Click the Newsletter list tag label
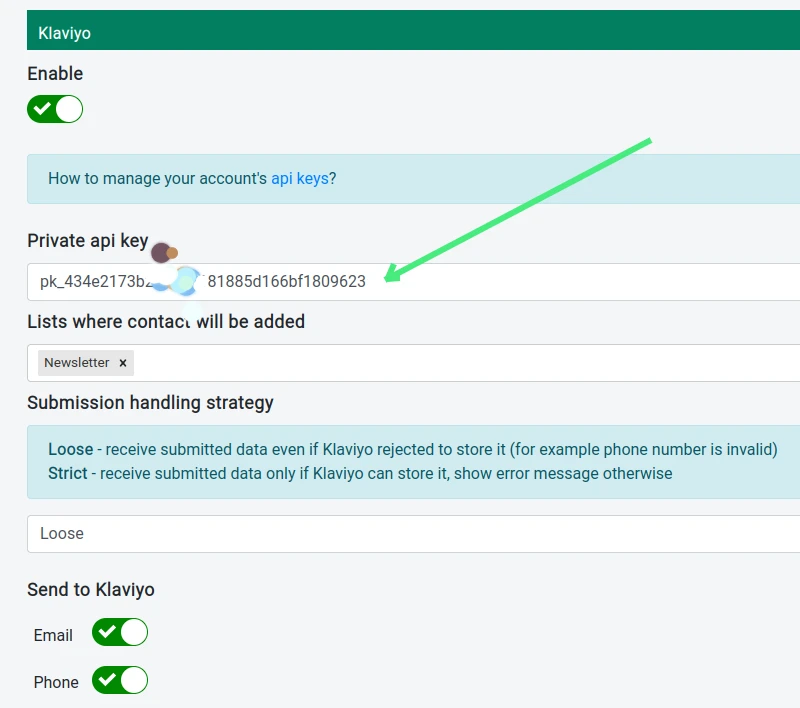This screenshot has height=708, width=800. (x=77, y=363)
